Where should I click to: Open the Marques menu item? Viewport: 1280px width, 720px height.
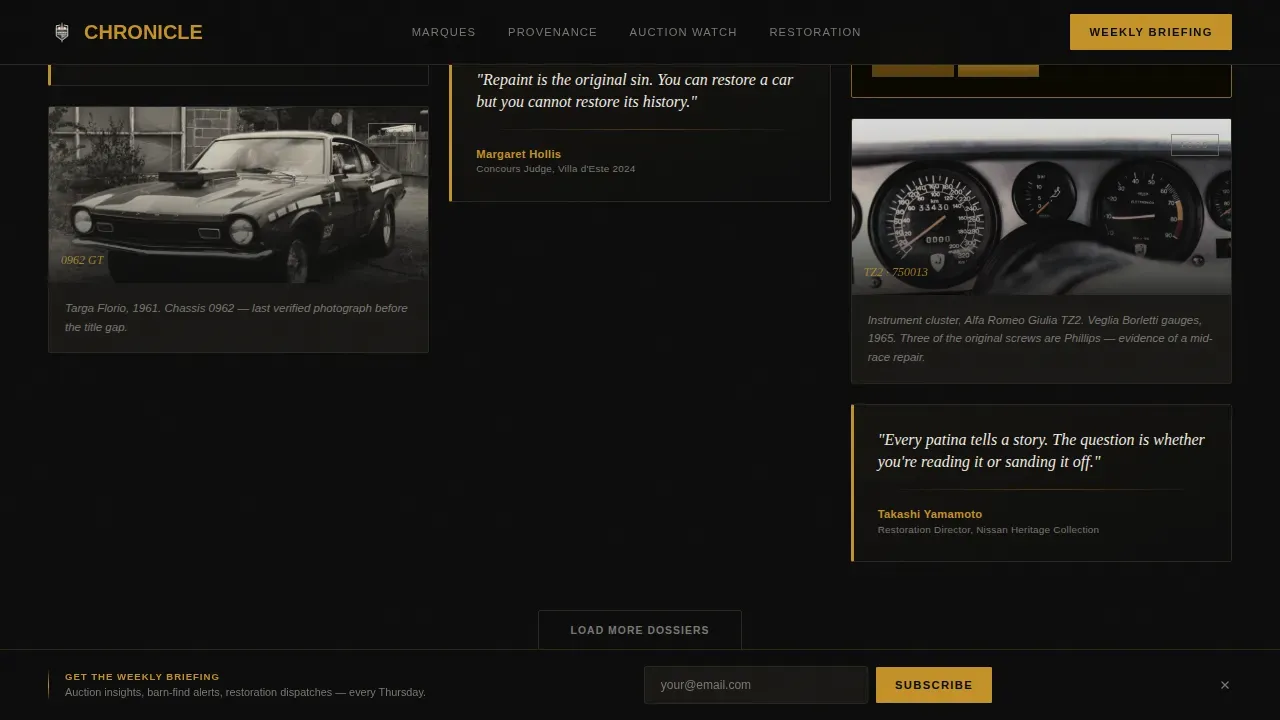pos(444,32)
